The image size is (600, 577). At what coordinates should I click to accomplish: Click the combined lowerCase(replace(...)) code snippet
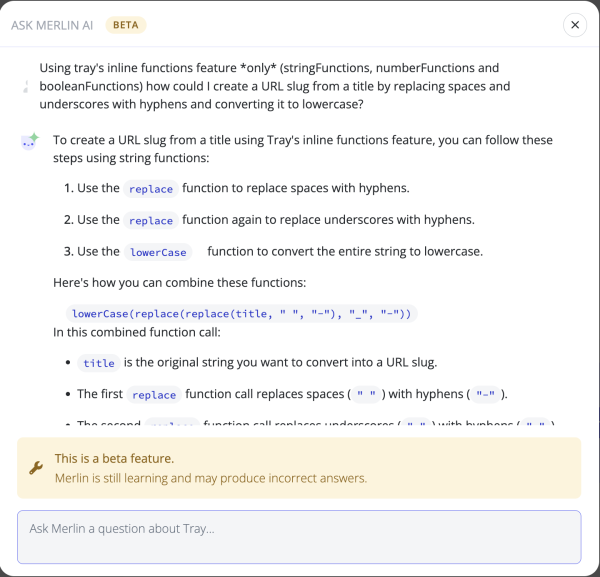pos(241,313)
